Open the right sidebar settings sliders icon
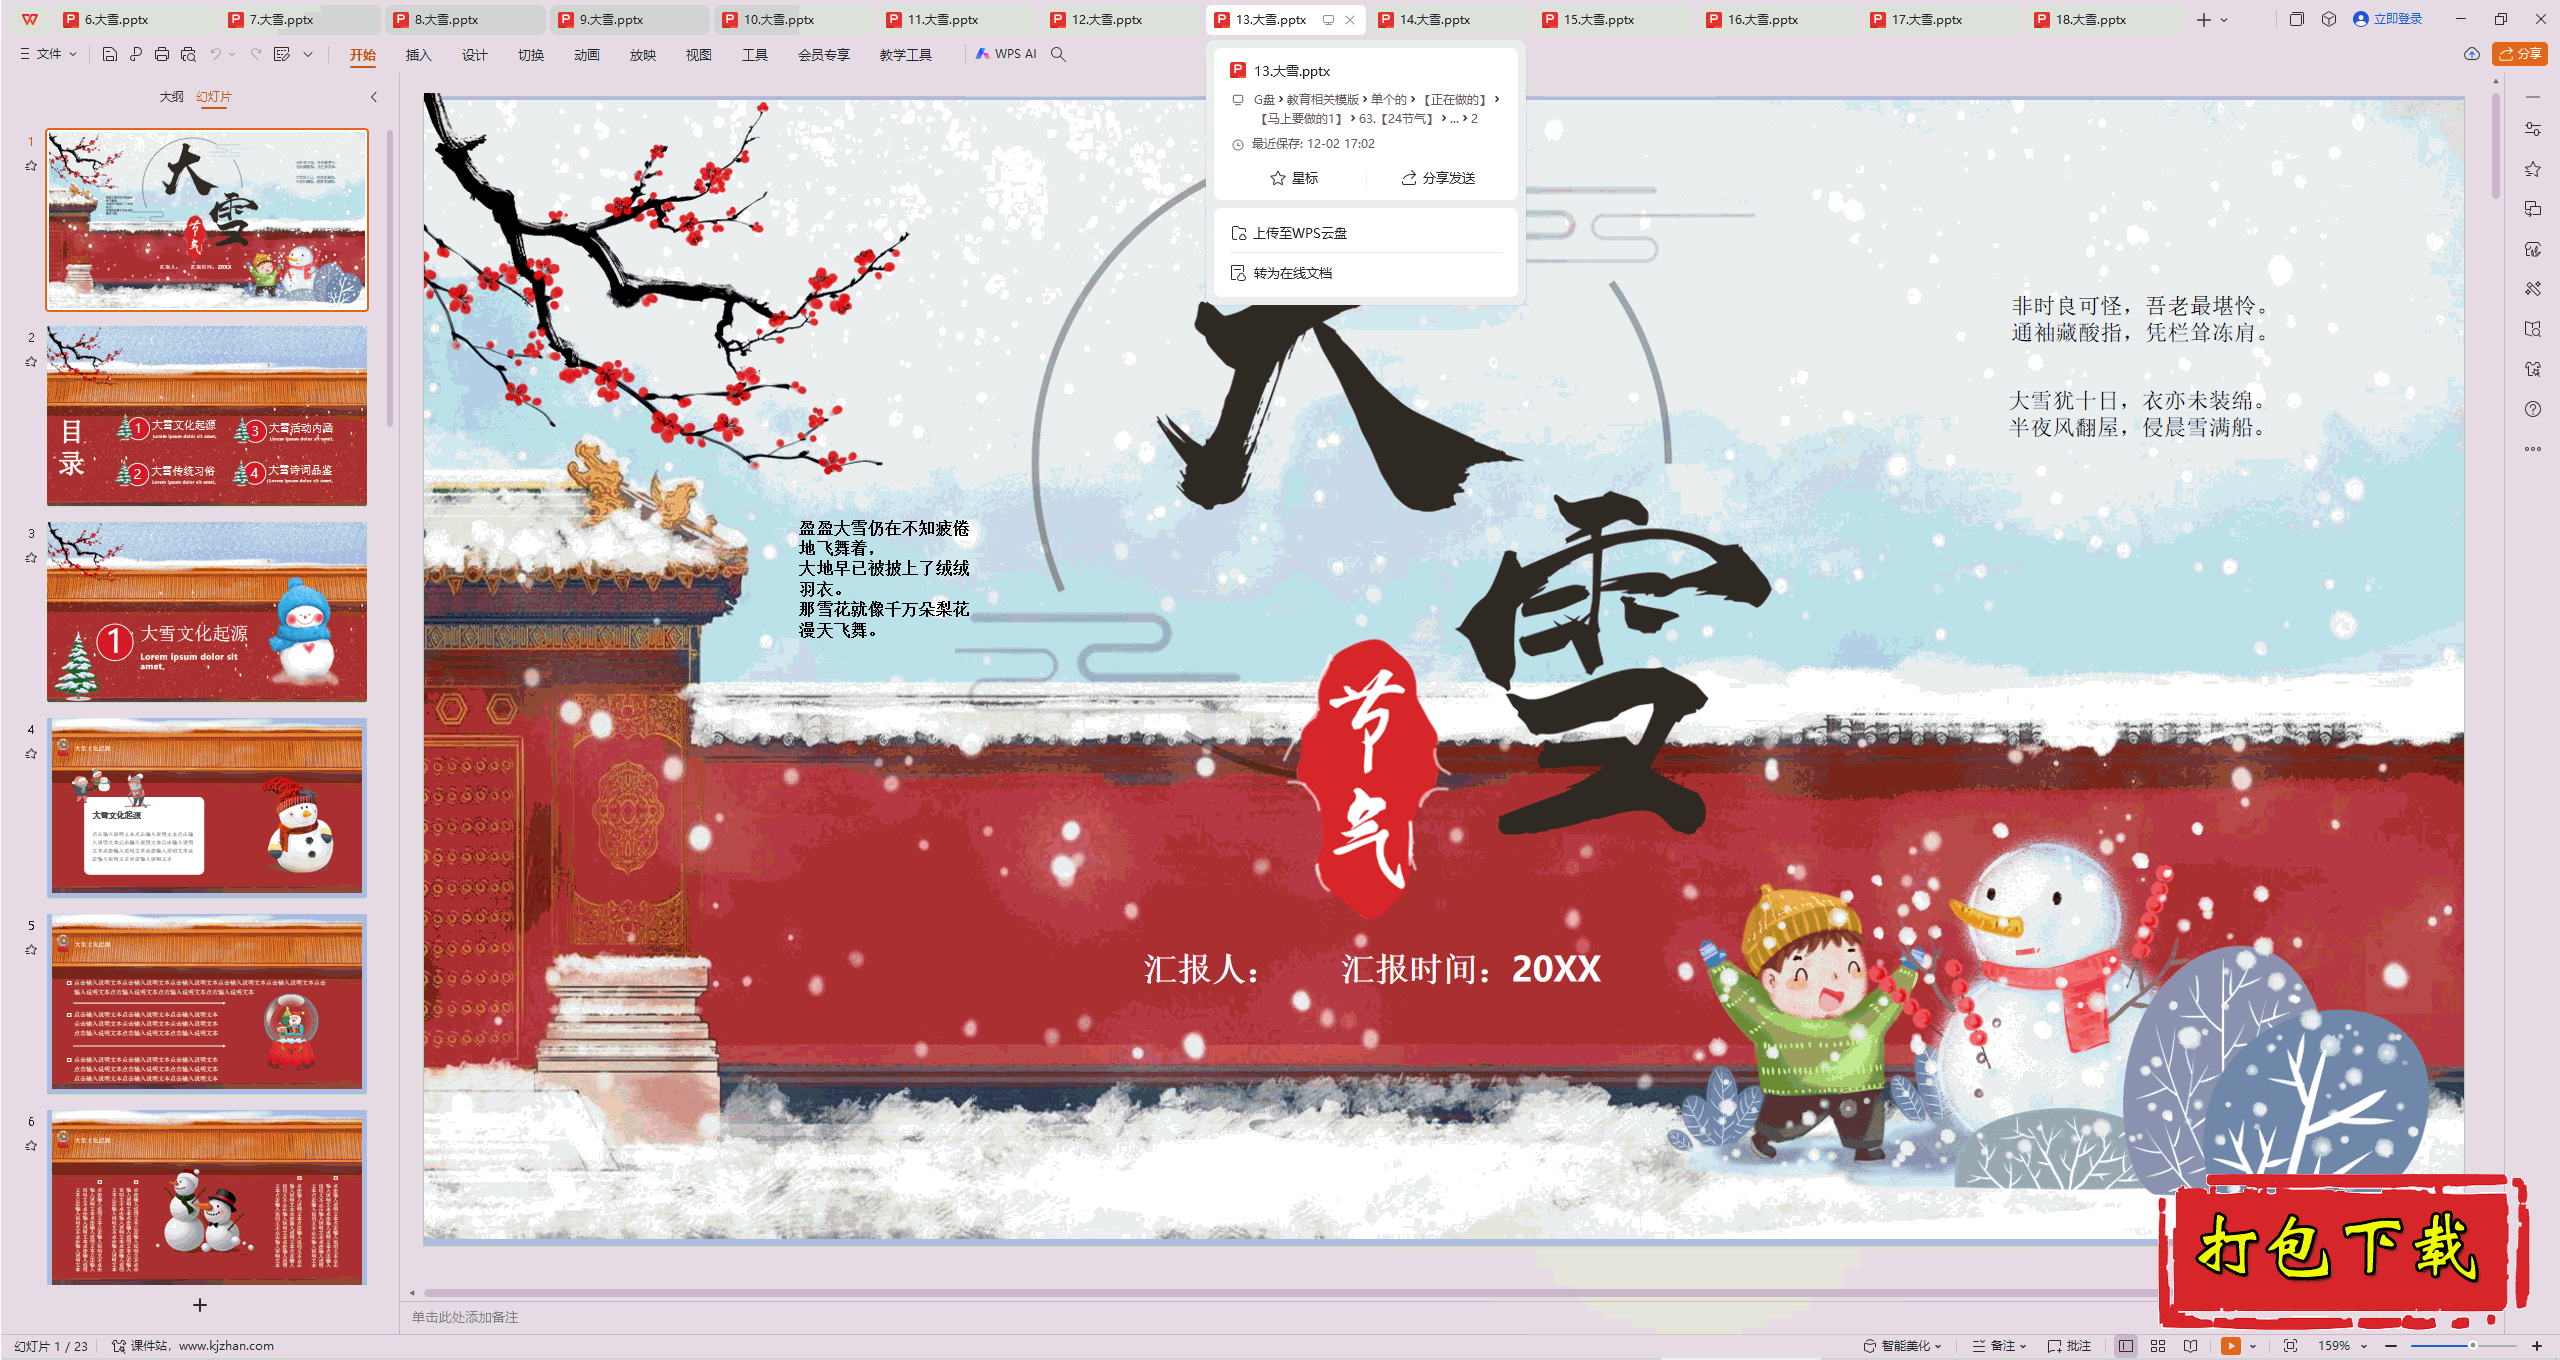2560x1360 pixels. click(2533, 129)
